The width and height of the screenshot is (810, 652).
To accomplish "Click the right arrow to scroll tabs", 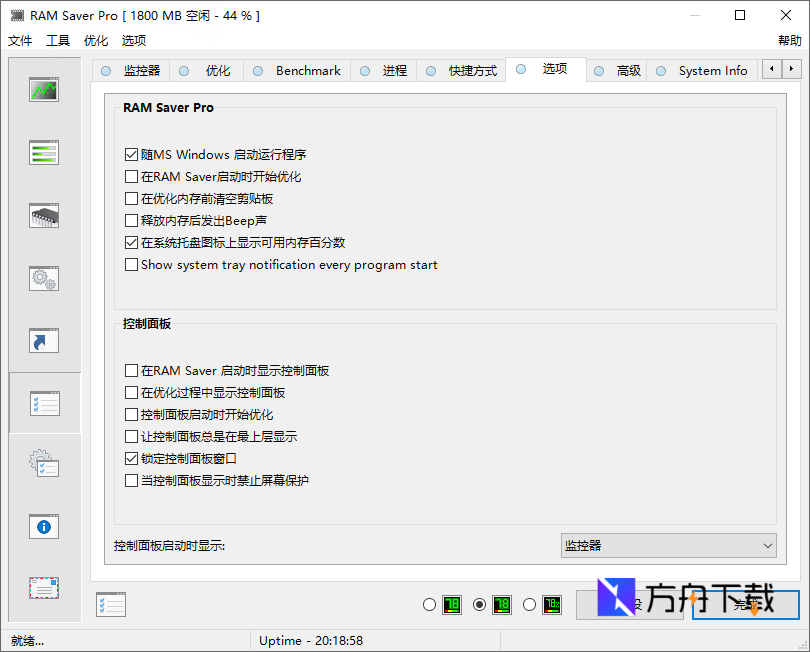I will [x=791, y=69].
